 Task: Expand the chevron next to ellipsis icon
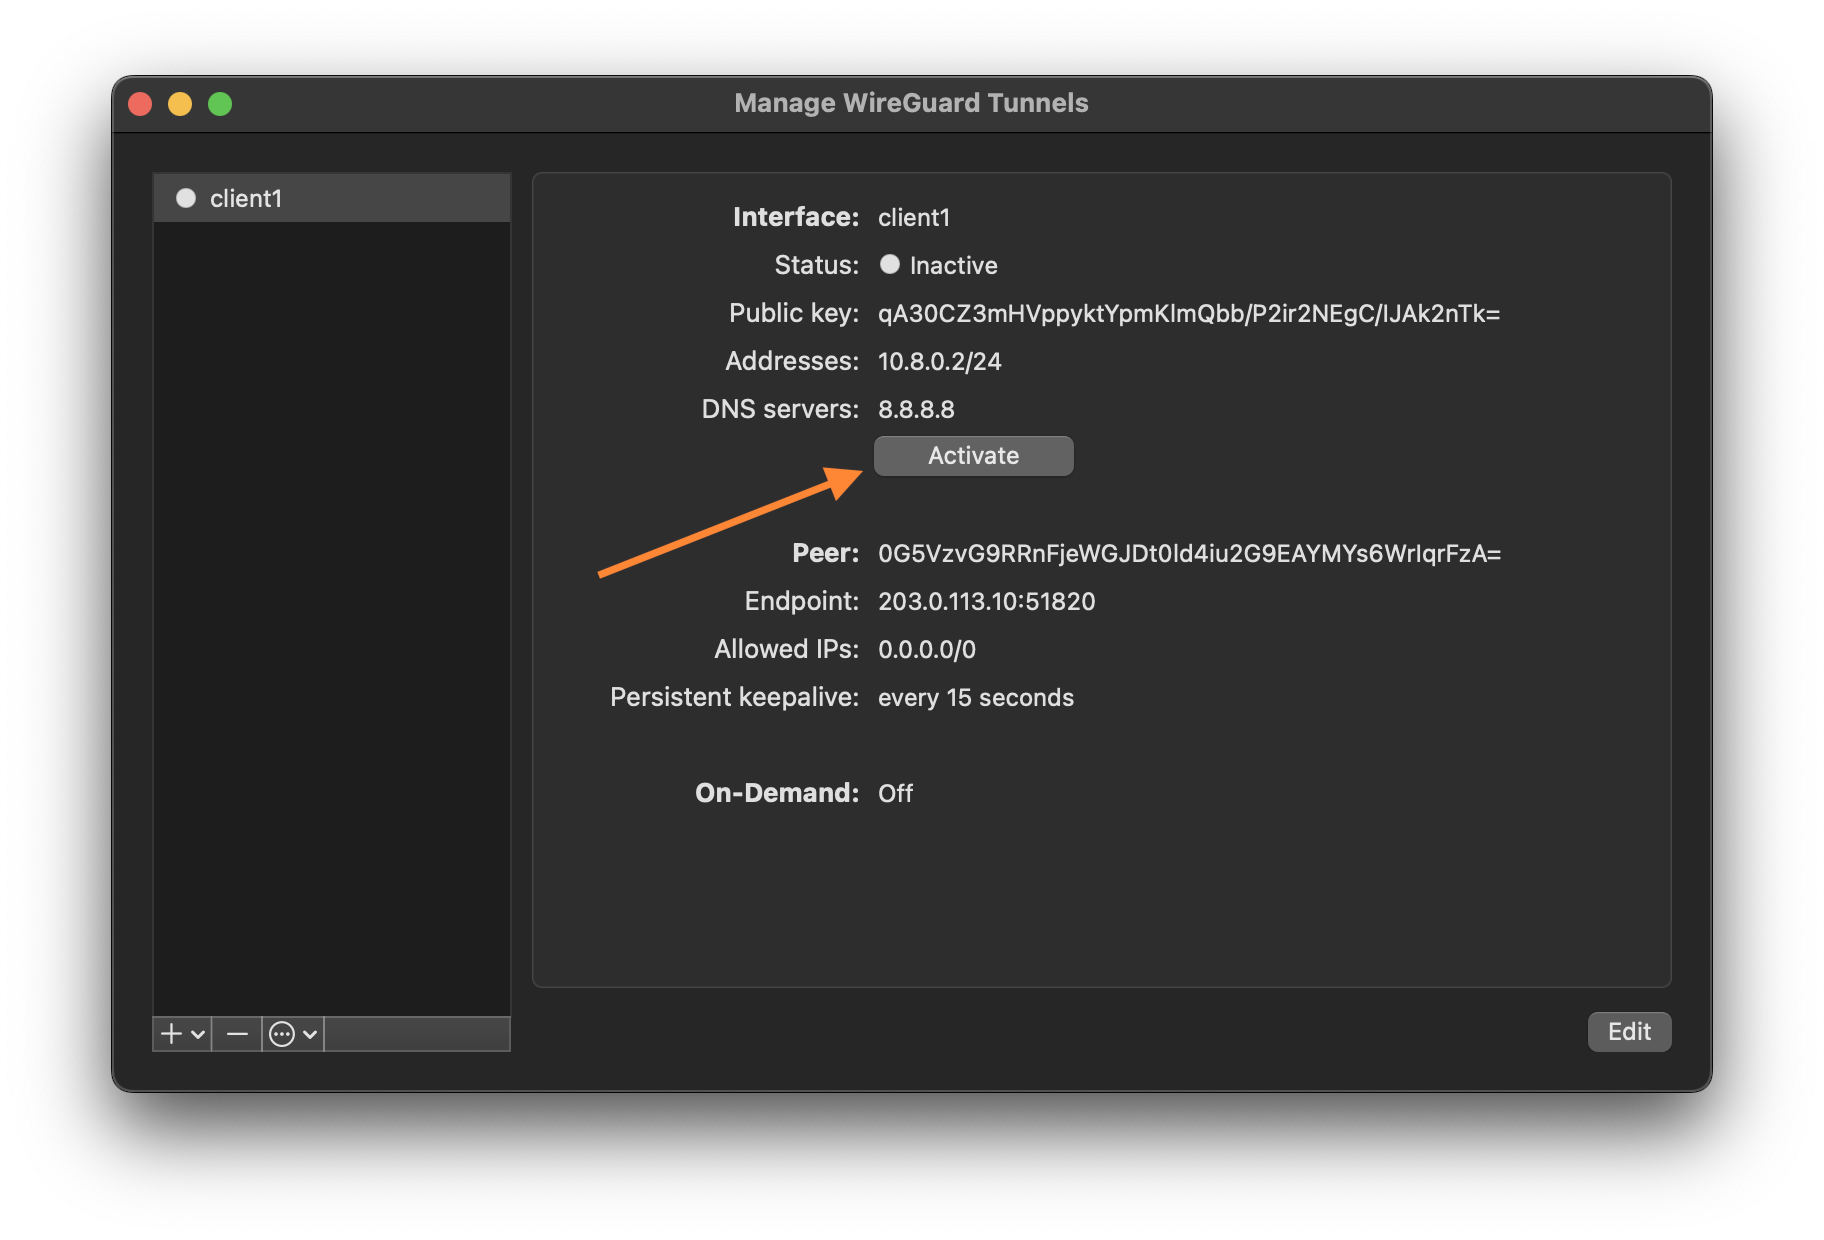point(310,1034)
